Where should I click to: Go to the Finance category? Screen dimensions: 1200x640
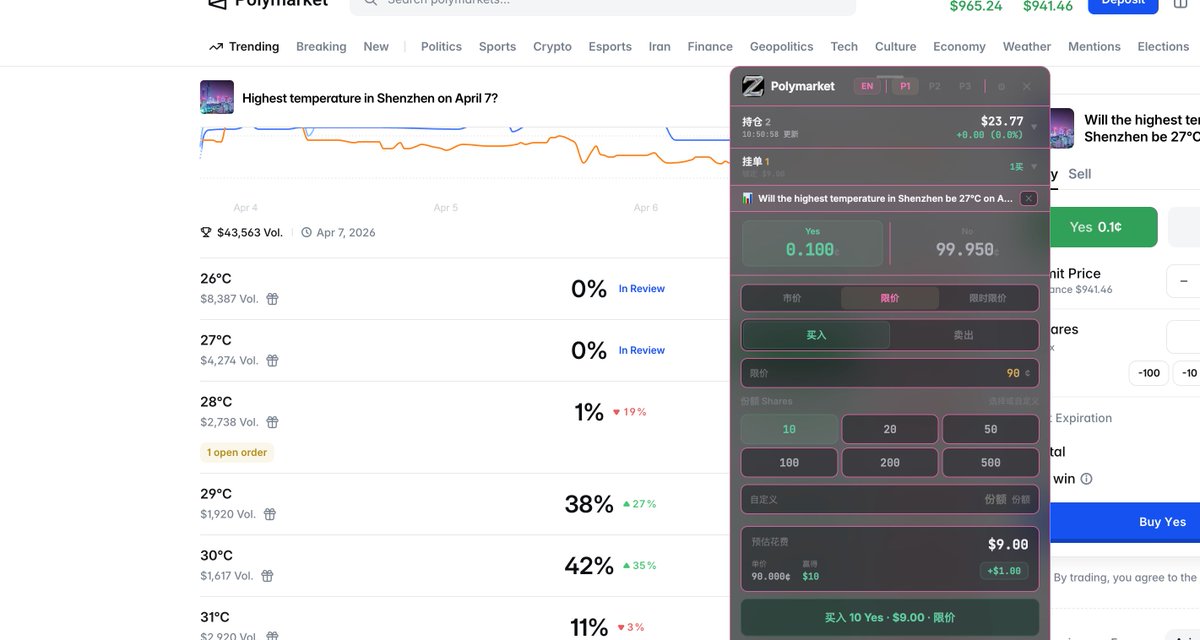tap(710, 47)
